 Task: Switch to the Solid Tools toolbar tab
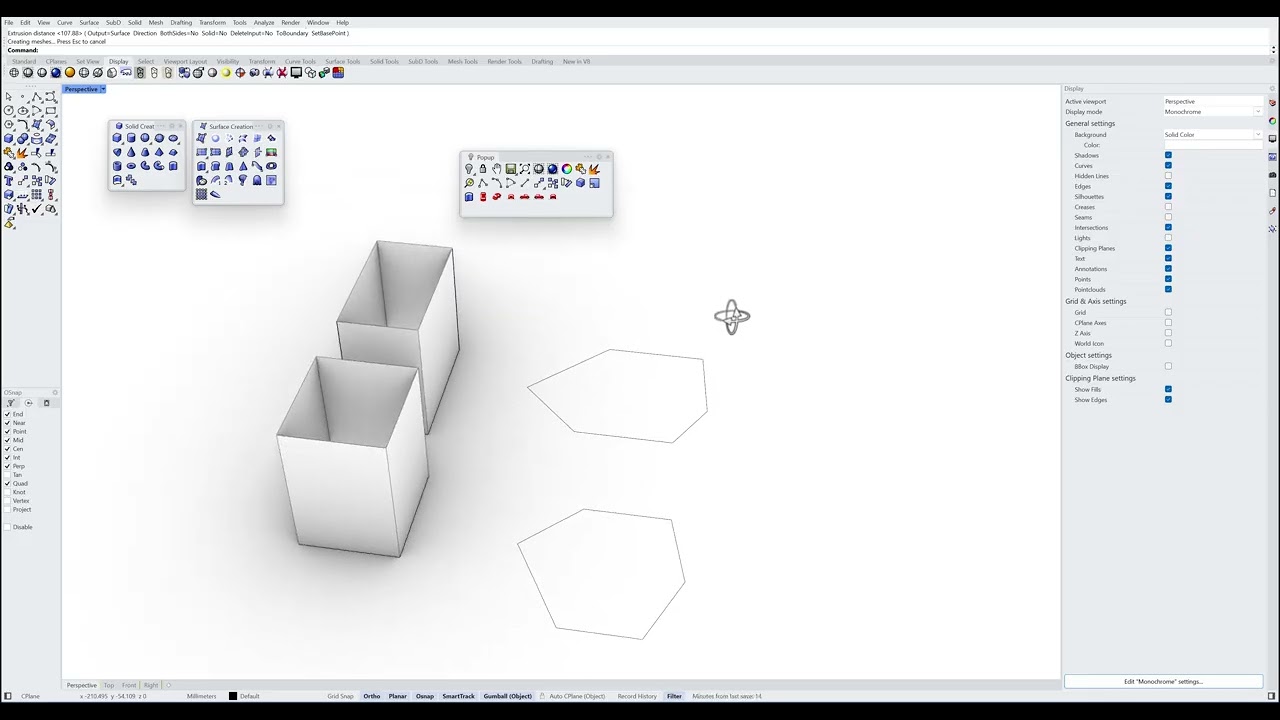tap(384, 61)
